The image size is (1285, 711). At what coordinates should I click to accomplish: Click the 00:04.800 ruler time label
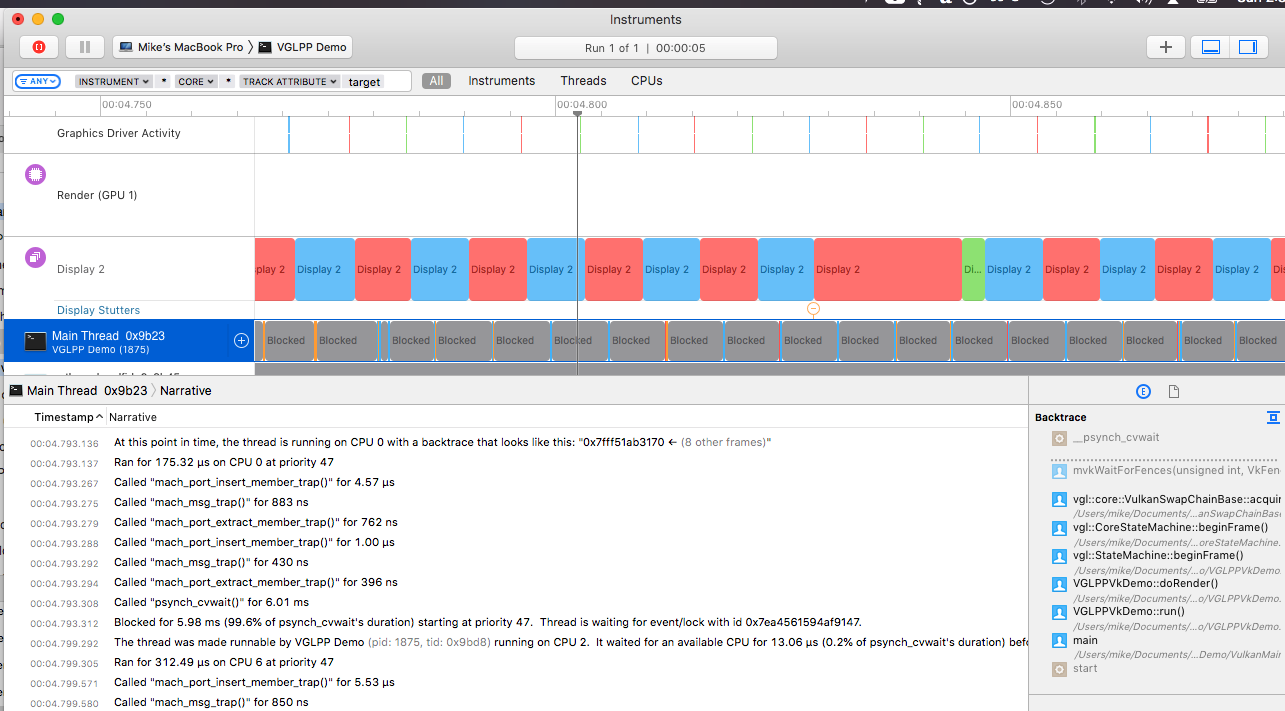(582, 104)
